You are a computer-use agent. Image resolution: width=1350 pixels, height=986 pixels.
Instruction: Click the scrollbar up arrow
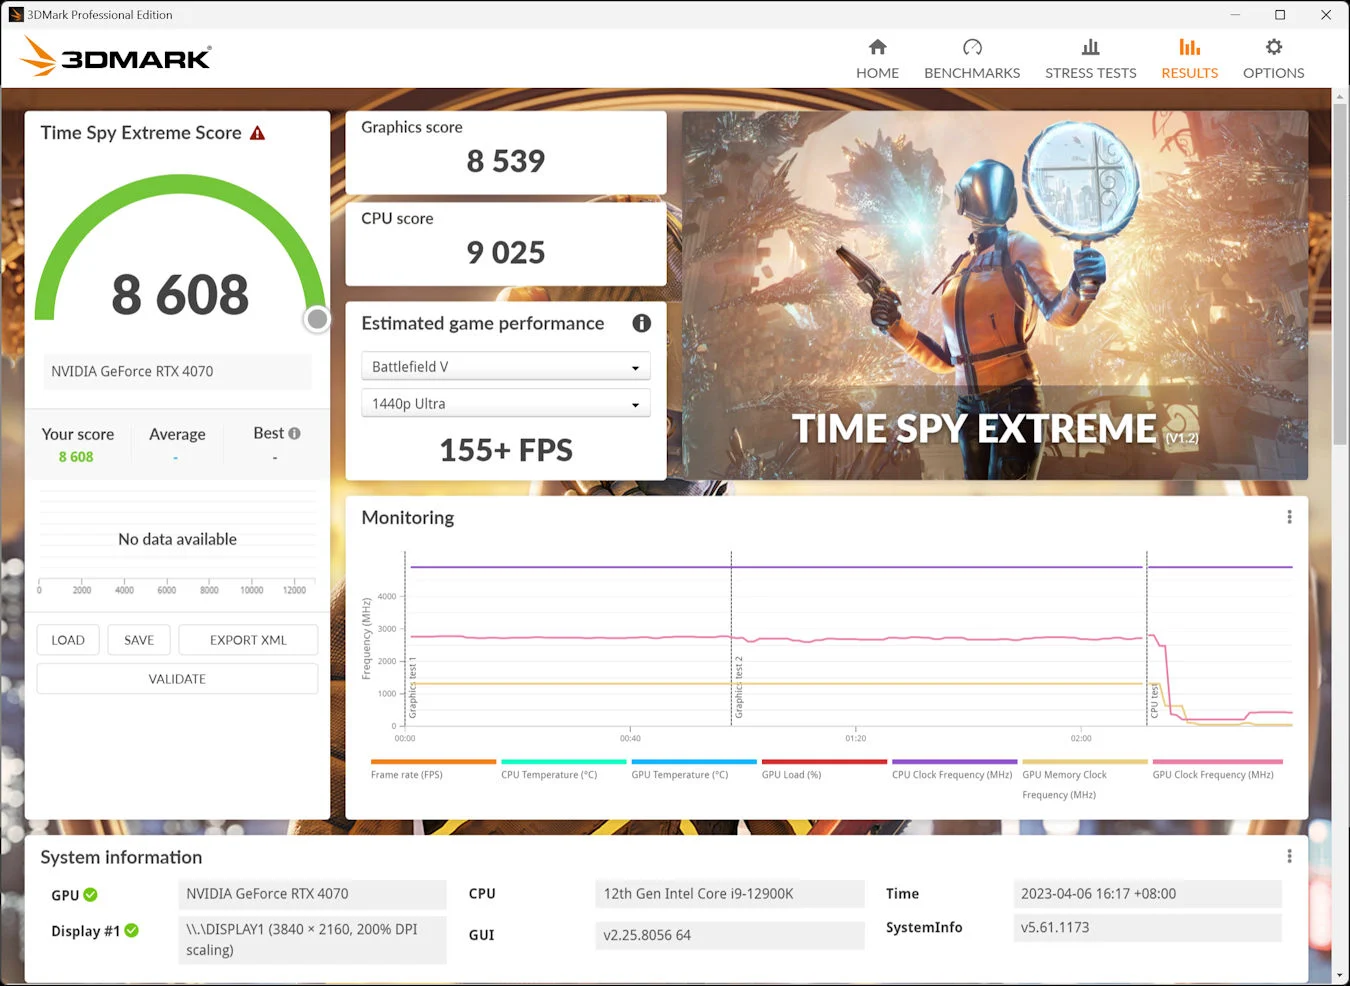(x=1340, y=96)
